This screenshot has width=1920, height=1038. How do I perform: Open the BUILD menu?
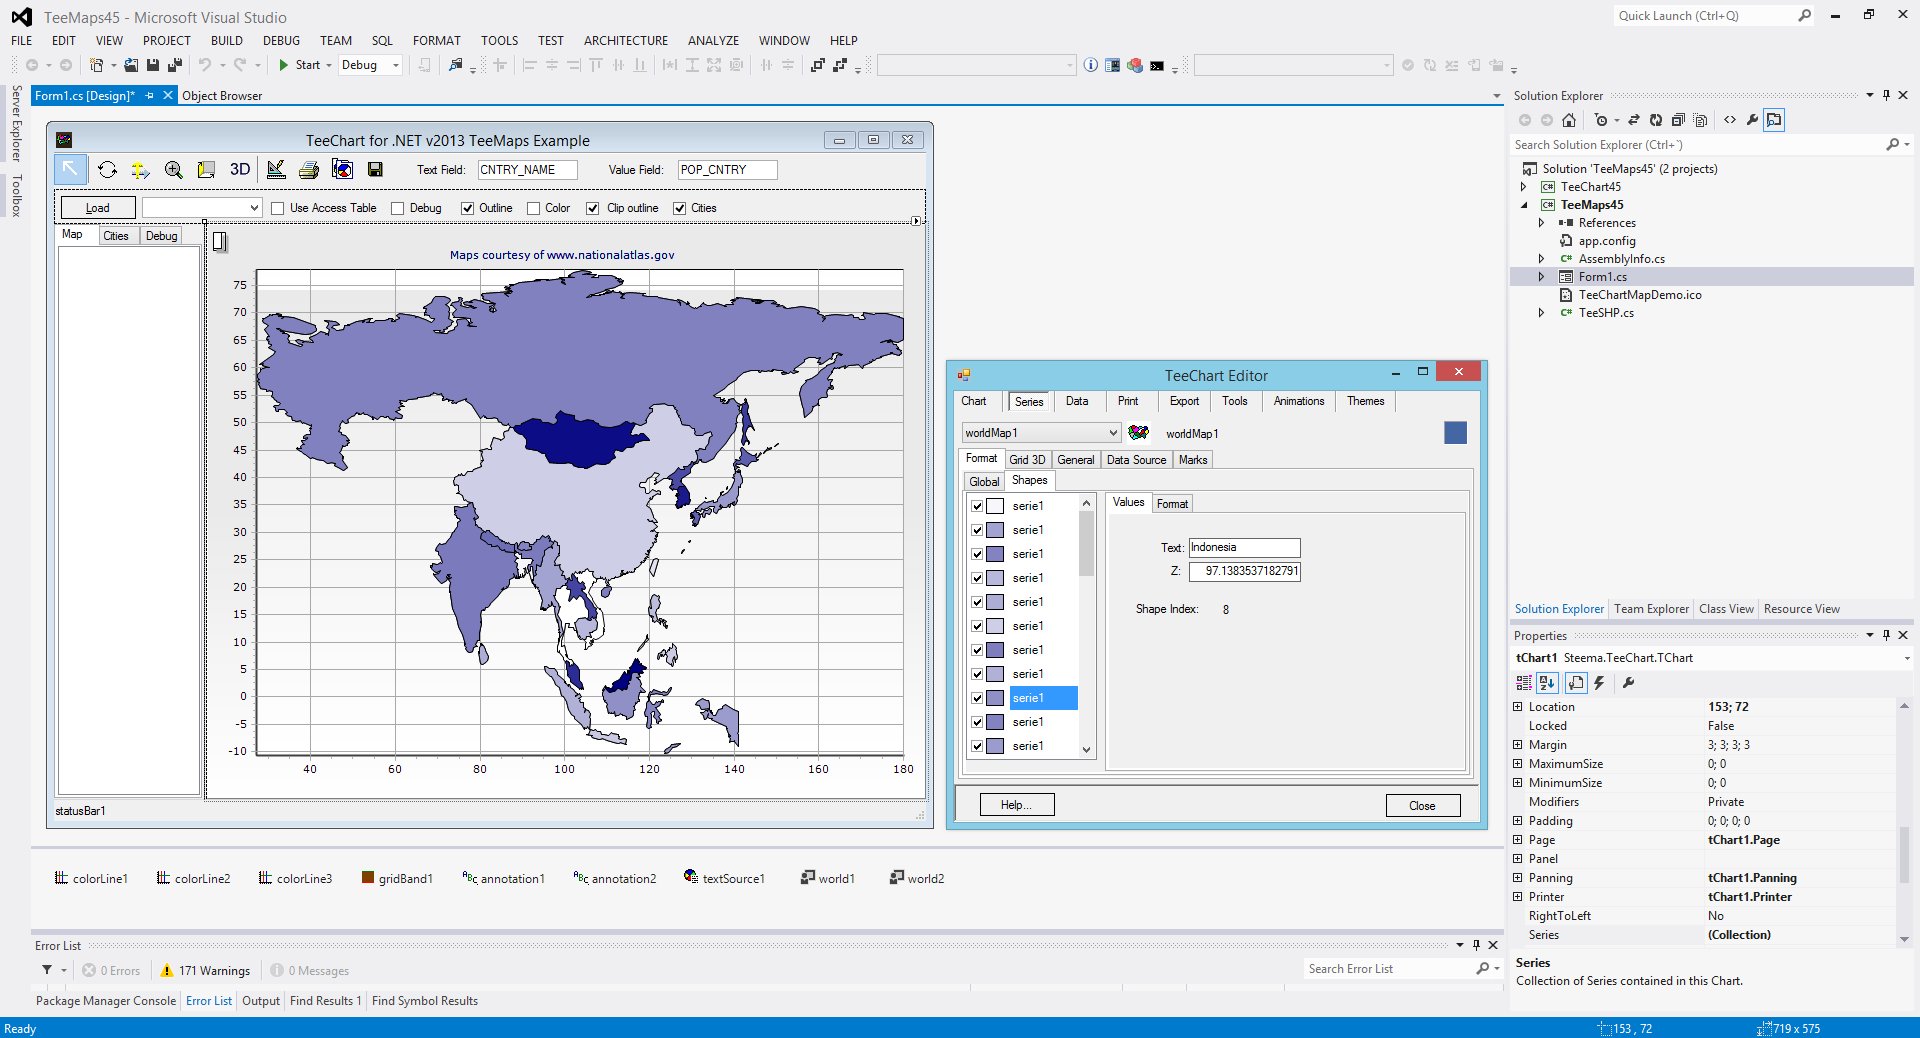[227, 41]
